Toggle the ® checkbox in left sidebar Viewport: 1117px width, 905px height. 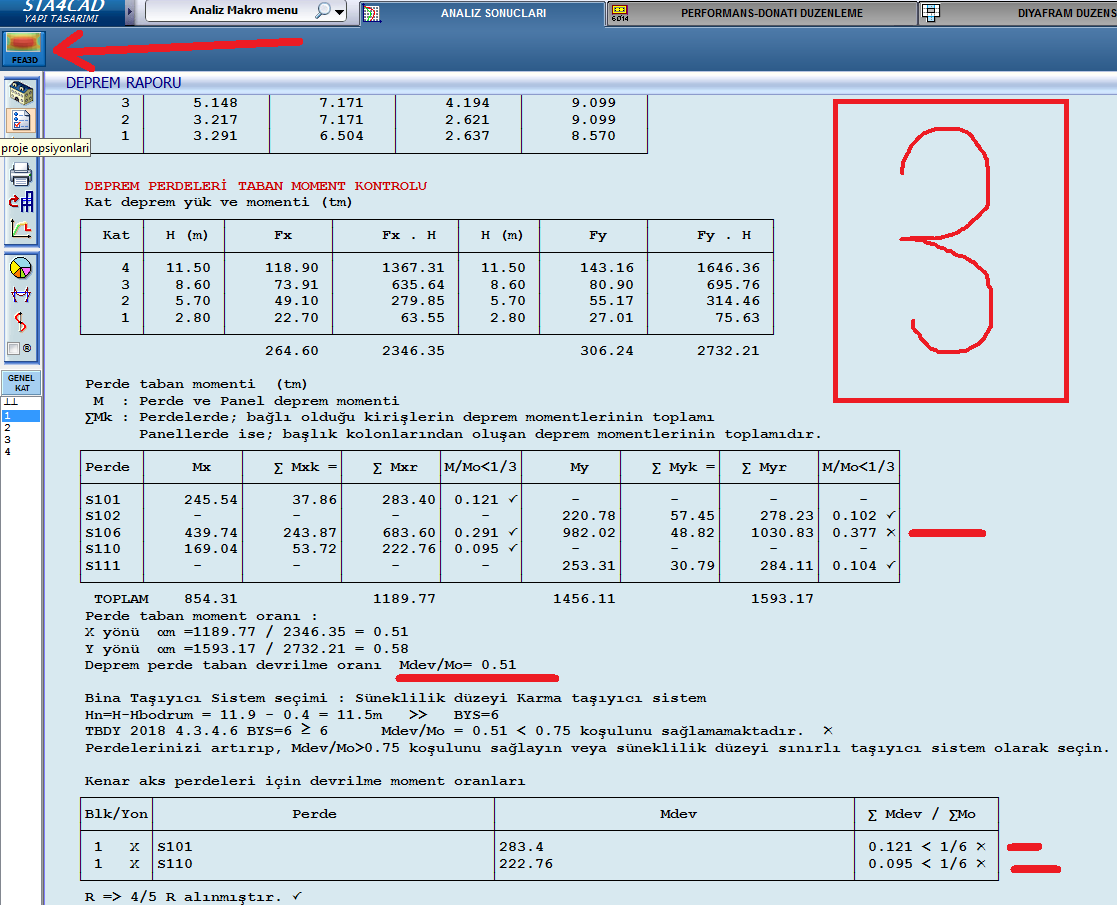[x=14, y=349]
